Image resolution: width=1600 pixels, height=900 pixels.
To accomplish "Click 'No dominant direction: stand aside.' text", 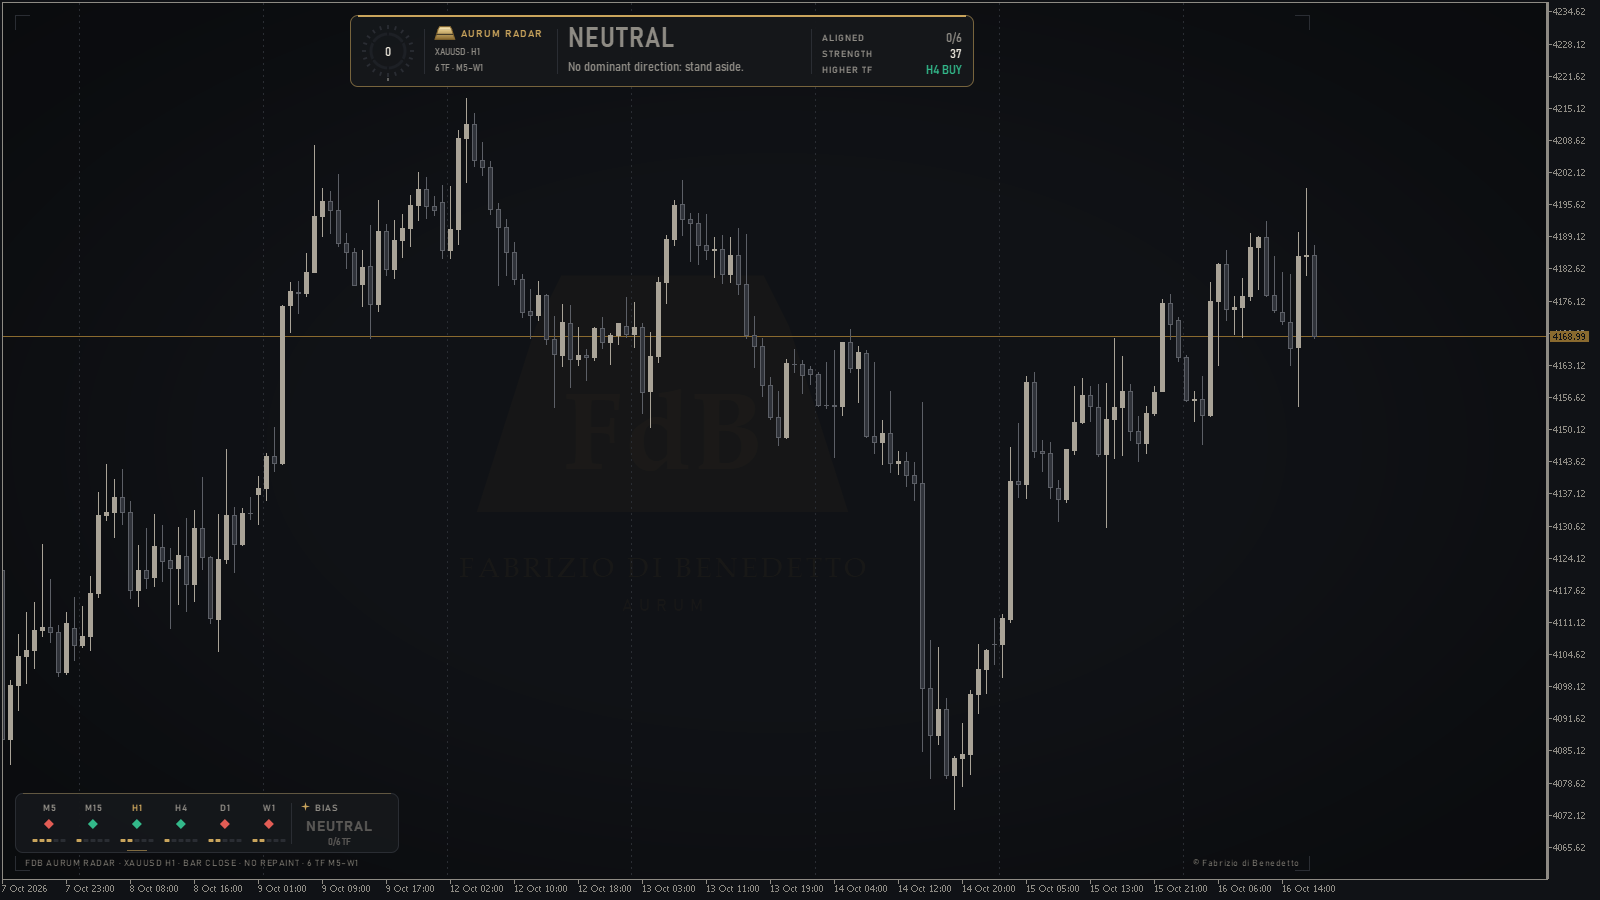I will pyautogui.click(x=656, y=67).
